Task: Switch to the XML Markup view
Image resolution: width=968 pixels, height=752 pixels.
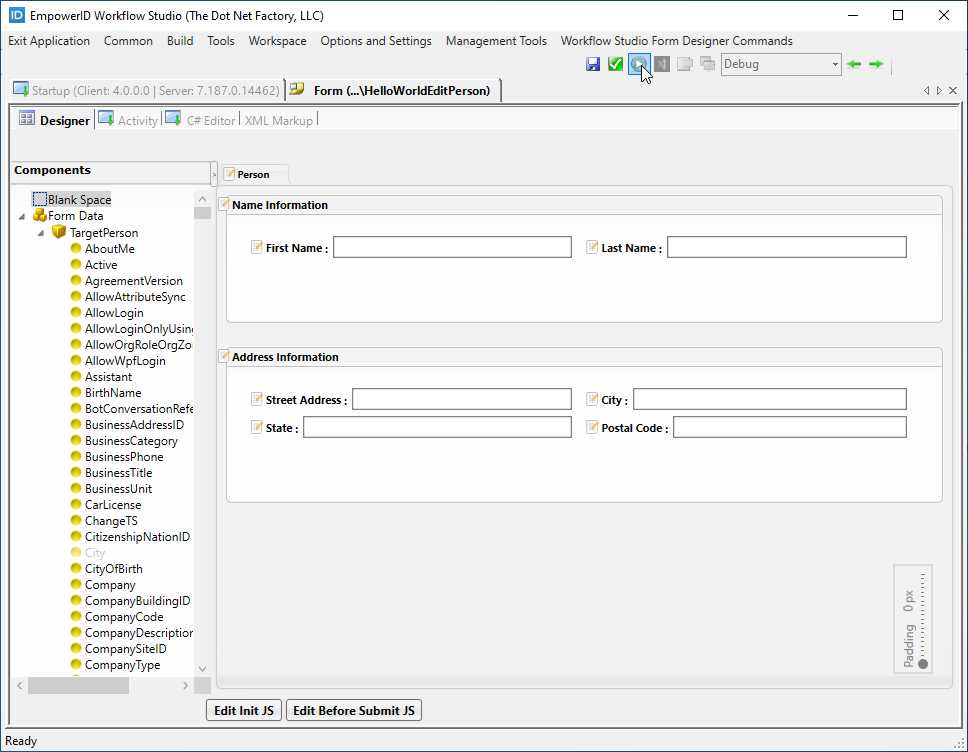Action: click(x=279, y=120)
